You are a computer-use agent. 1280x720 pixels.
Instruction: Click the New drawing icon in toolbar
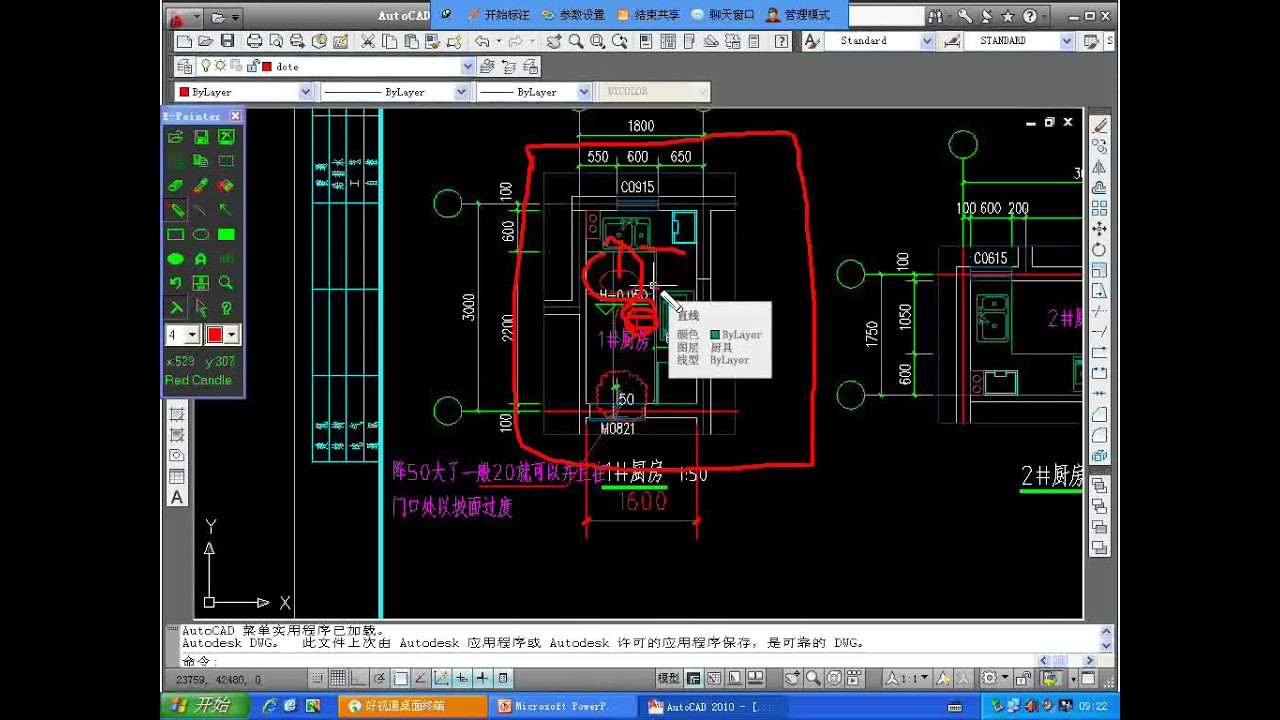click(x=184, y=41)
